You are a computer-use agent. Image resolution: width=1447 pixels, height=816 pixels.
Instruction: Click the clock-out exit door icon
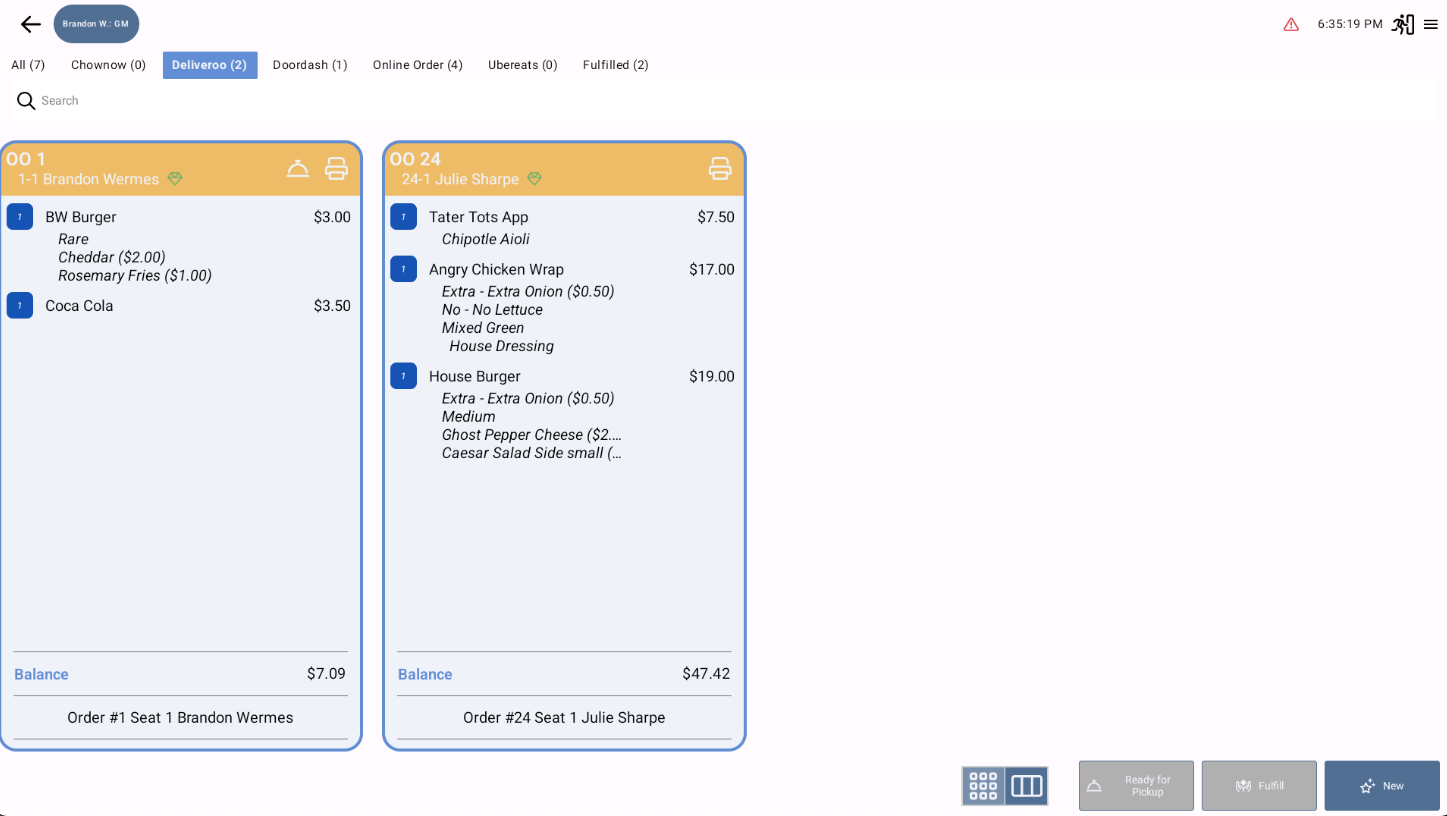coord(1402,23)
